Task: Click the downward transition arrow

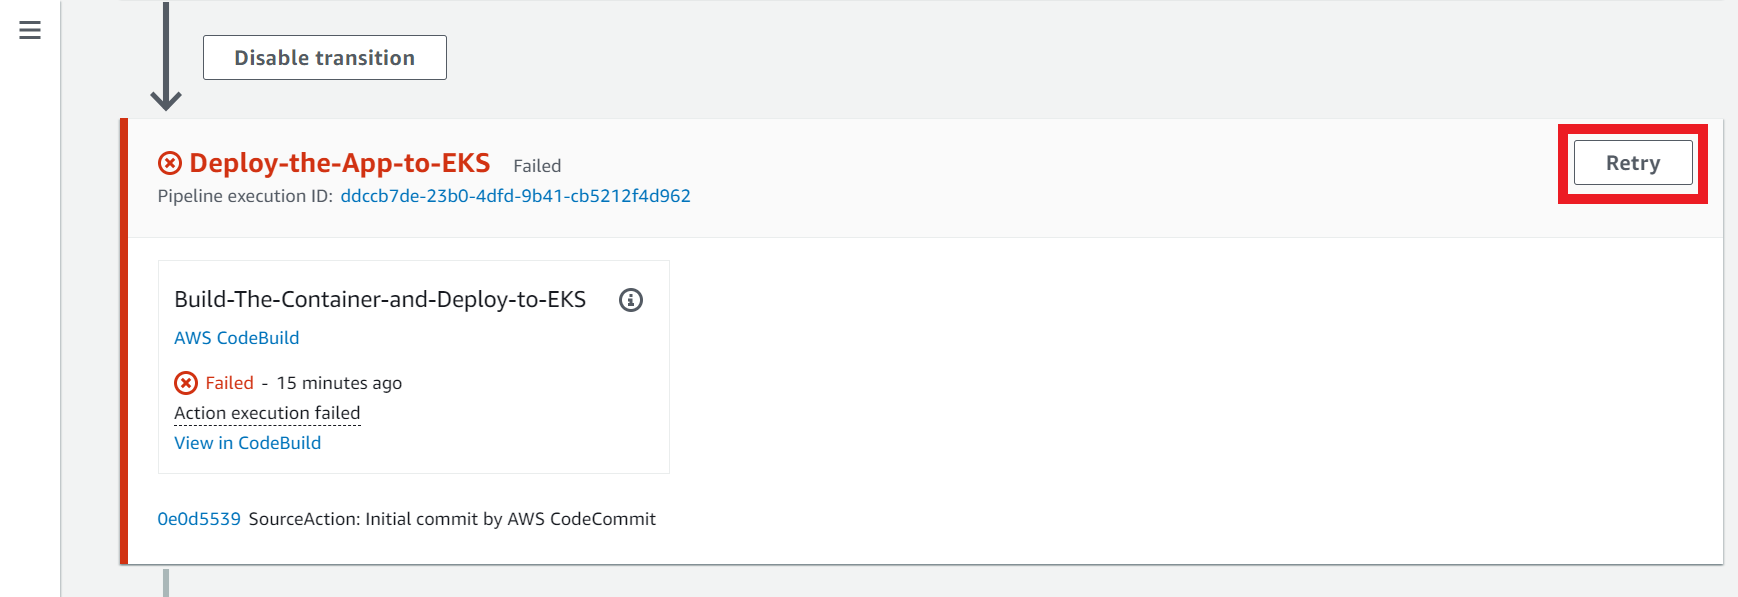Action: (x=166, y=56)
